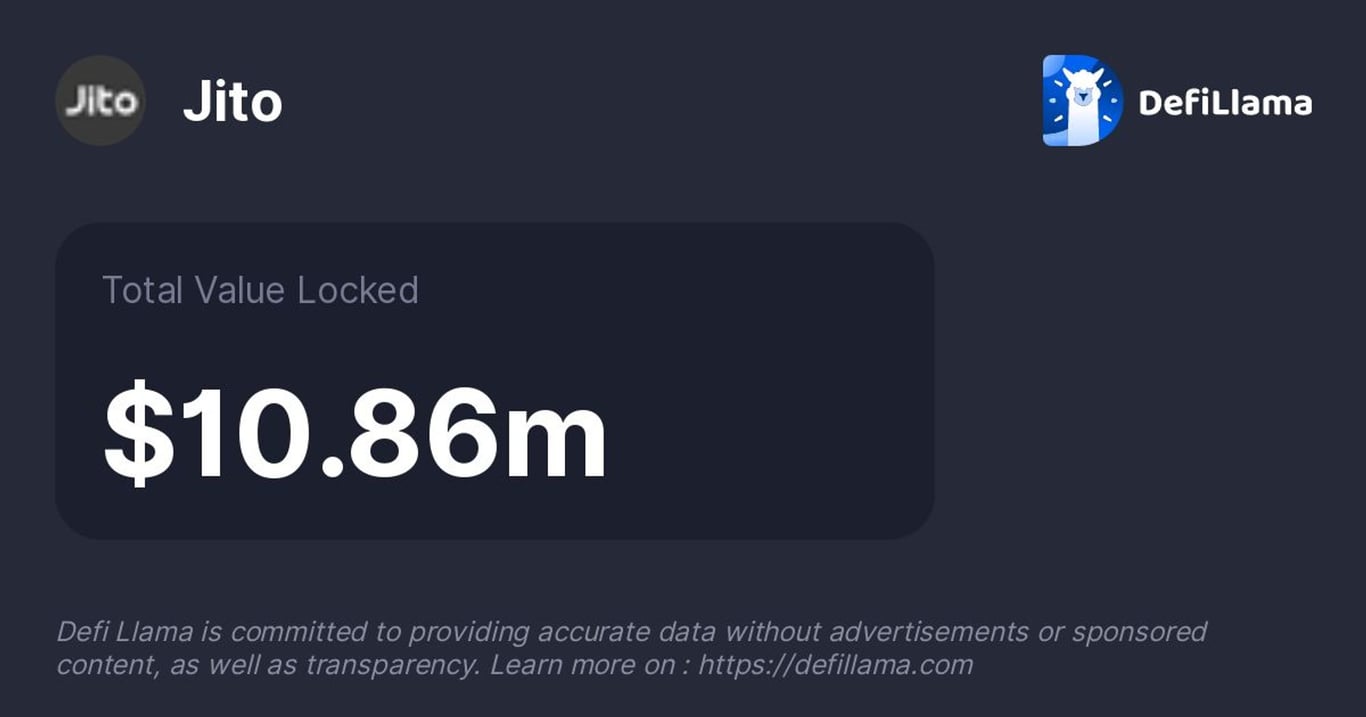Click the $10.86m TVL figure
1366x717 pixels.
coord(355,432)
